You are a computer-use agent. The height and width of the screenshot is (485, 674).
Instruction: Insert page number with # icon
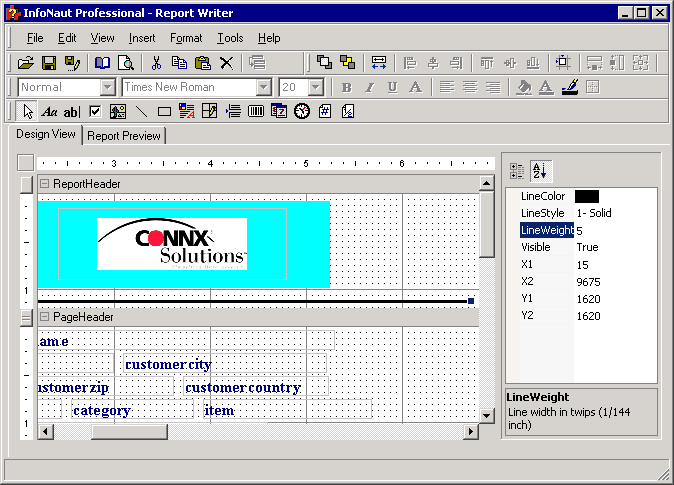pyautogui.click(x=325, y=112)
